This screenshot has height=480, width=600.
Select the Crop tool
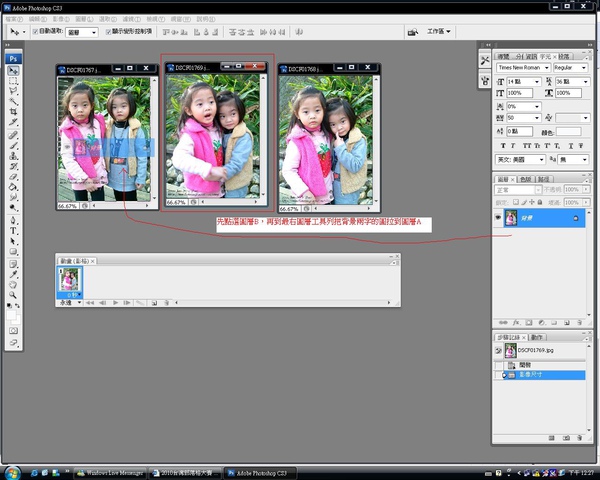tap(13, 112)
